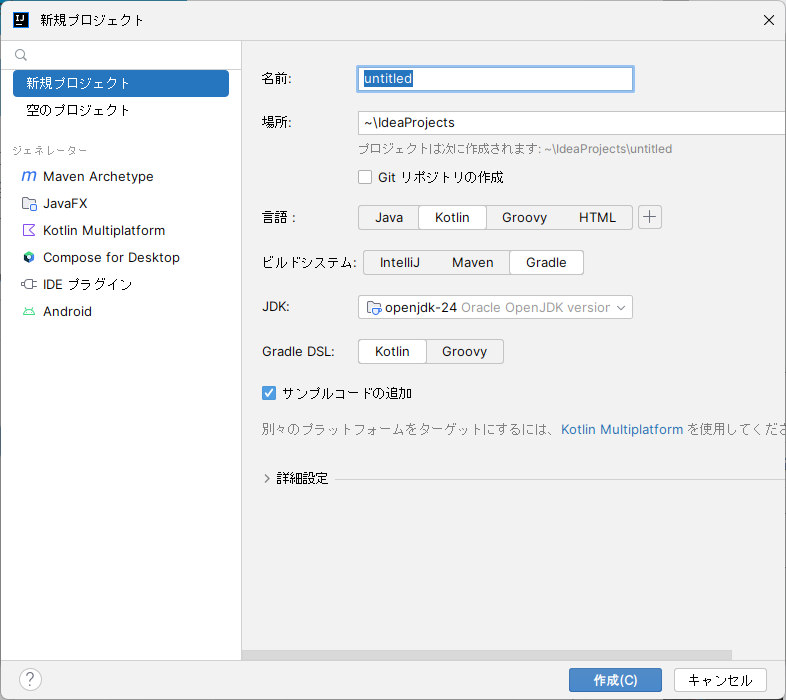Choose IntelliJ build system
Viewport: 786px width, 700px height.
400,263
